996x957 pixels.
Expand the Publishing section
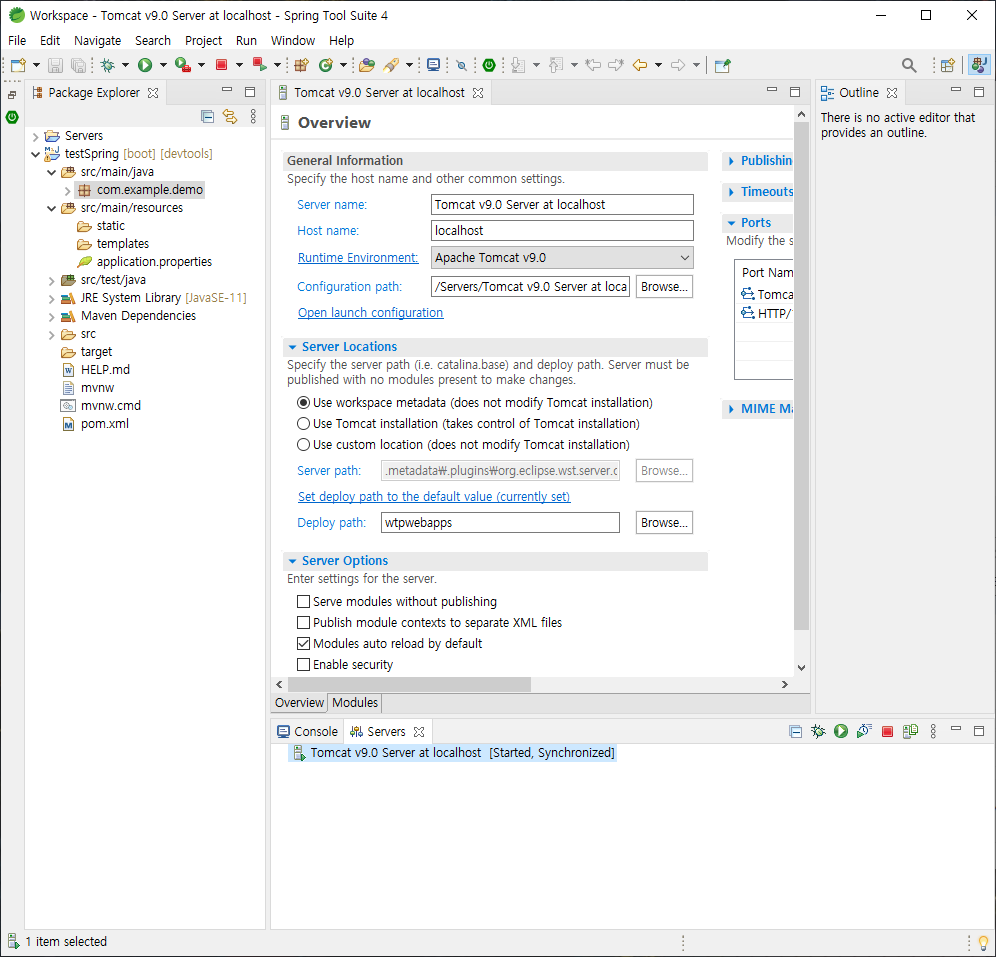(x=731, y=161)
